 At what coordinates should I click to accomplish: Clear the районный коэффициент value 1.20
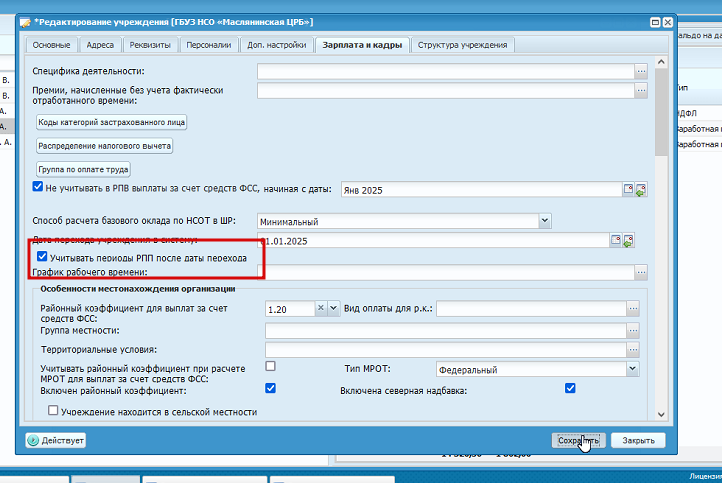click(321, 308)
